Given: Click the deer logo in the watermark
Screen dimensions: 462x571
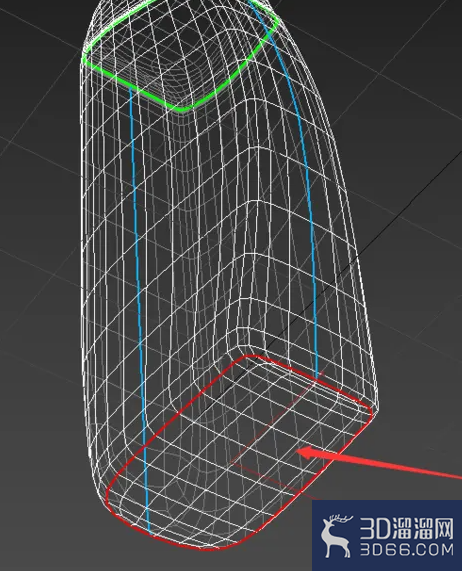Looking at the screenshot, I should (x=335, y=535).
